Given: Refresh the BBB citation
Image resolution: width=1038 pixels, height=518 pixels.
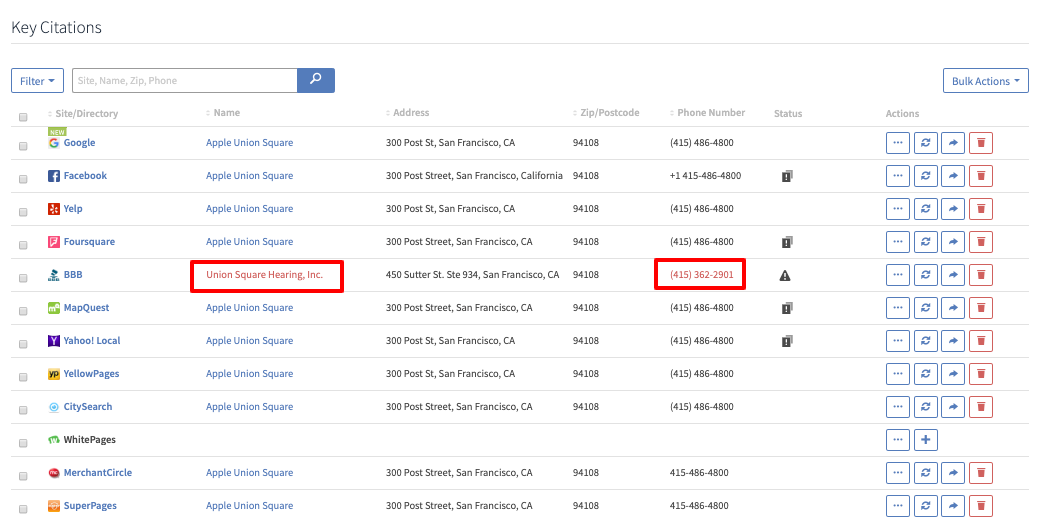Looking at the screenshot, I should click(x=925, y=274).
